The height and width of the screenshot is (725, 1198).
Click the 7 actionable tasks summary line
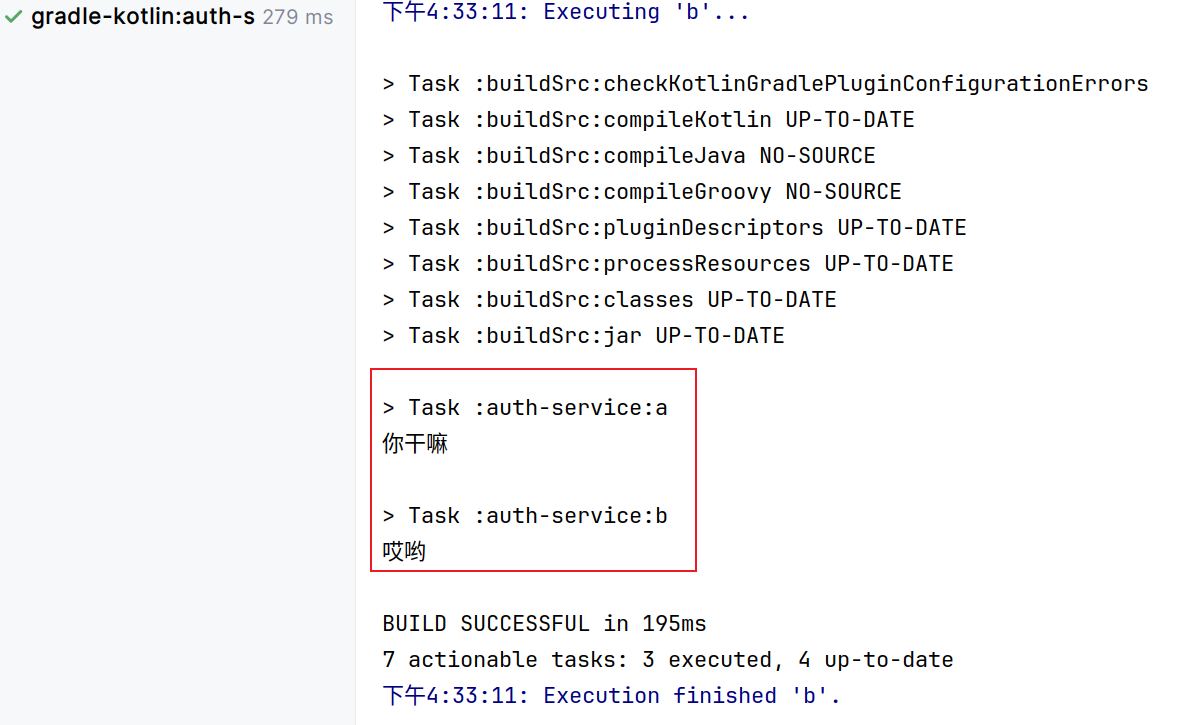pos(668,660)
